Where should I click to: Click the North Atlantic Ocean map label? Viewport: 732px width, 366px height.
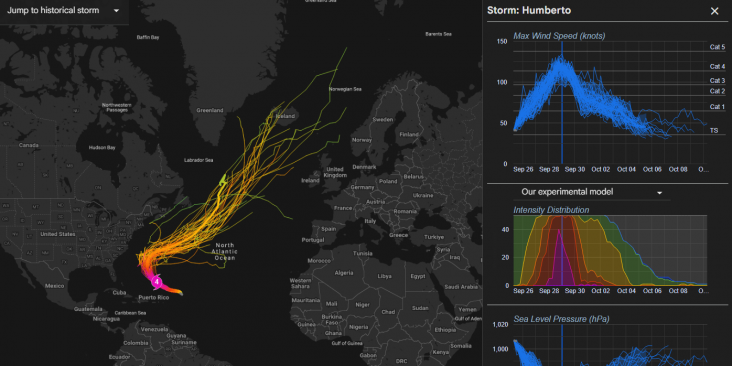click(x=225, y=252)
